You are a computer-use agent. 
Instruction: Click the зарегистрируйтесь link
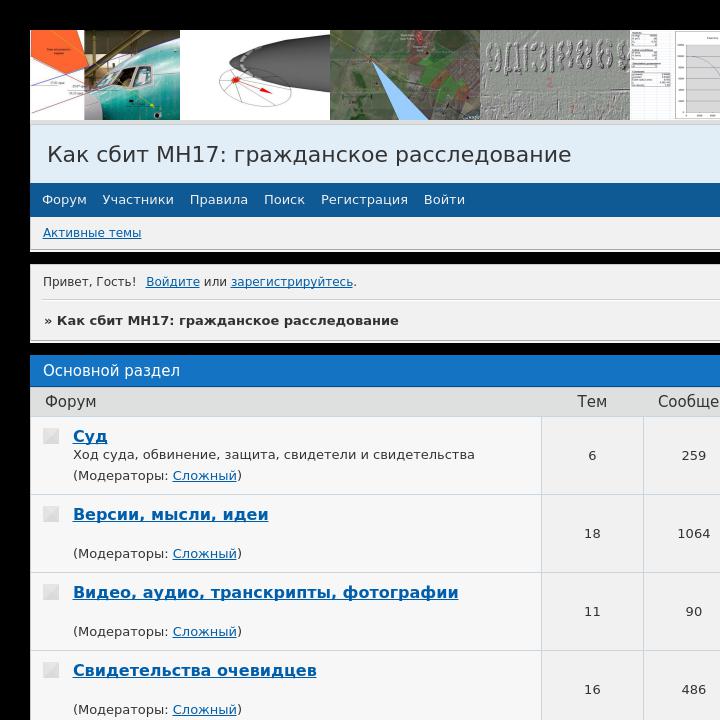click(292, 281)
